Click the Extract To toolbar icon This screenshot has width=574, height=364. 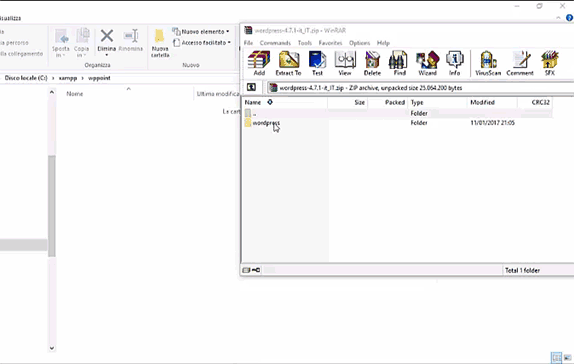288,63
